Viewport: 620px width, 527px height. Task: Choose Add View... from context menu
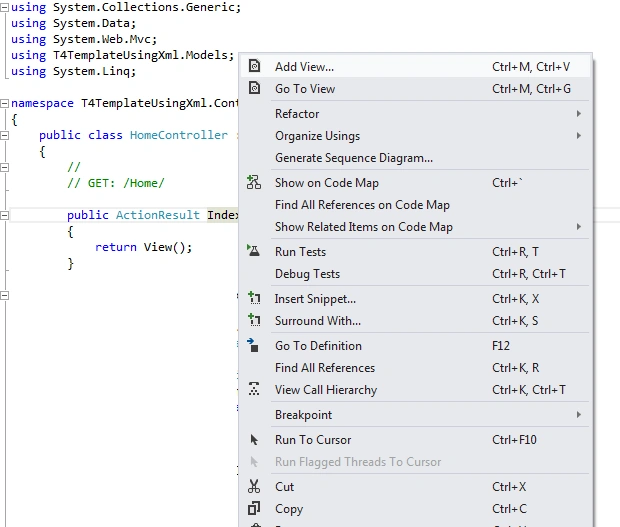[x=415, y=66]
